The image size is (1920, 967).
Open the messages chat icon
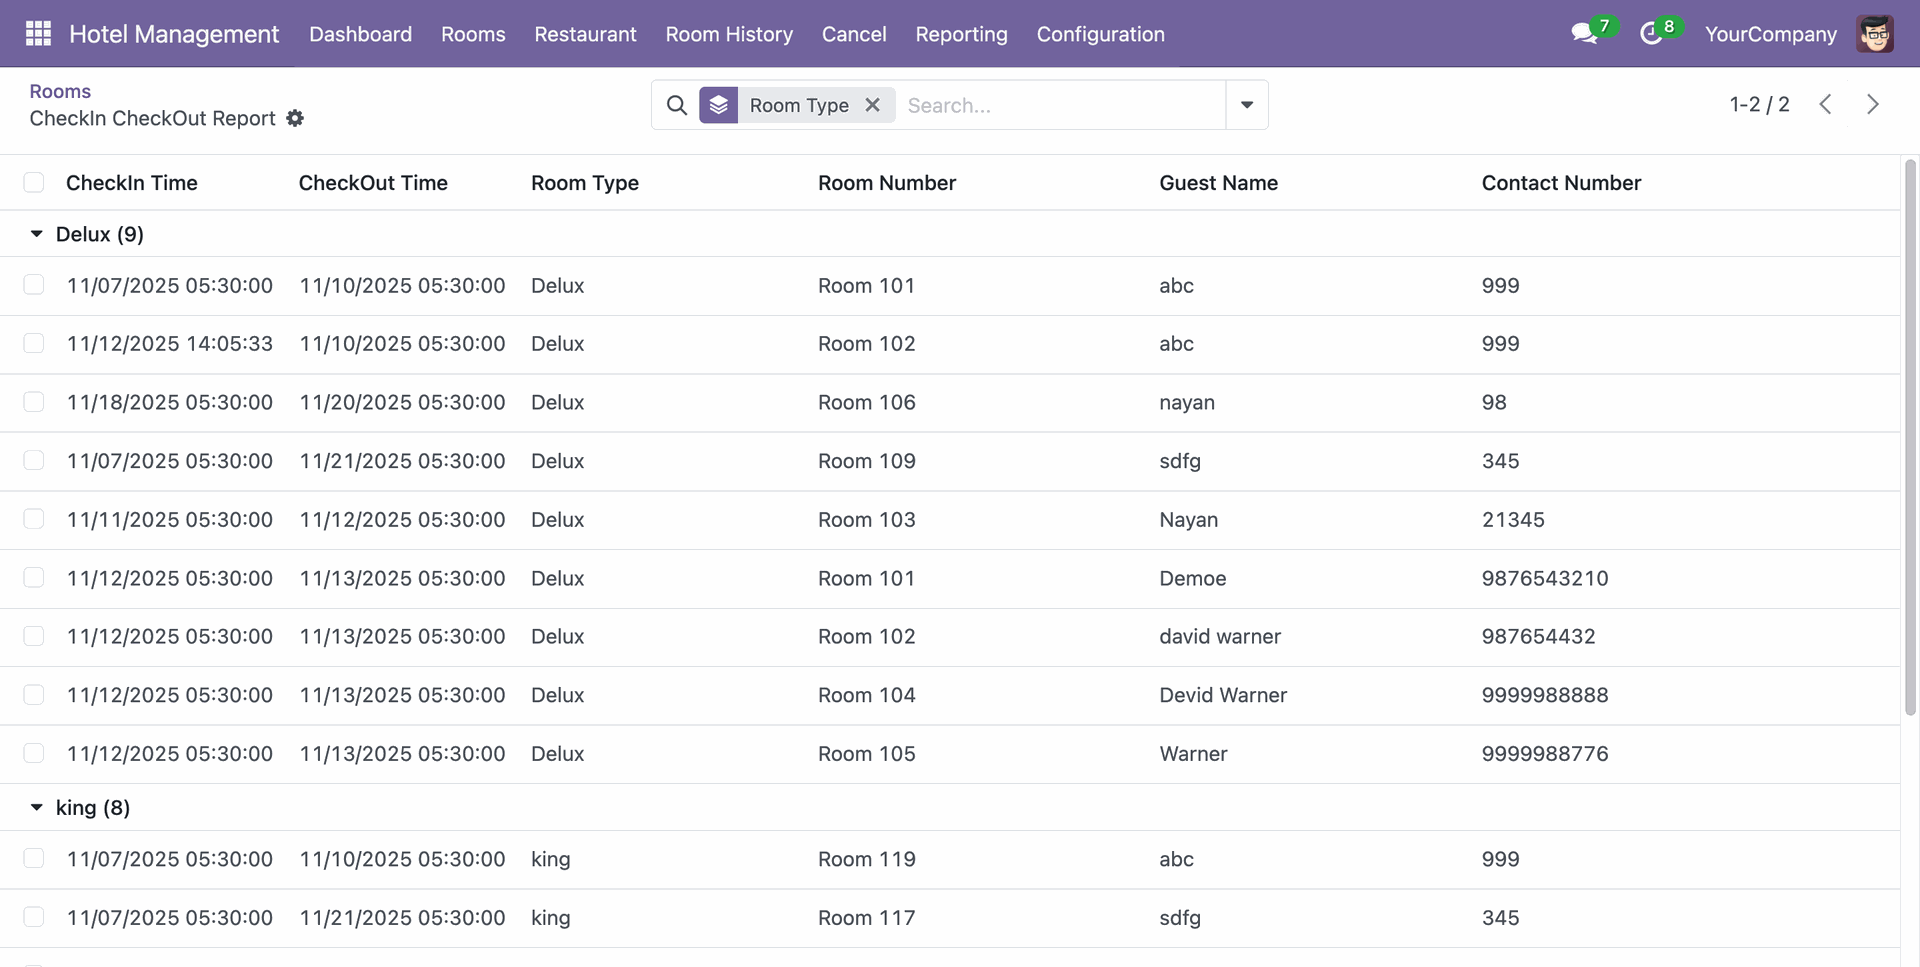click(x=1583, y=34)
